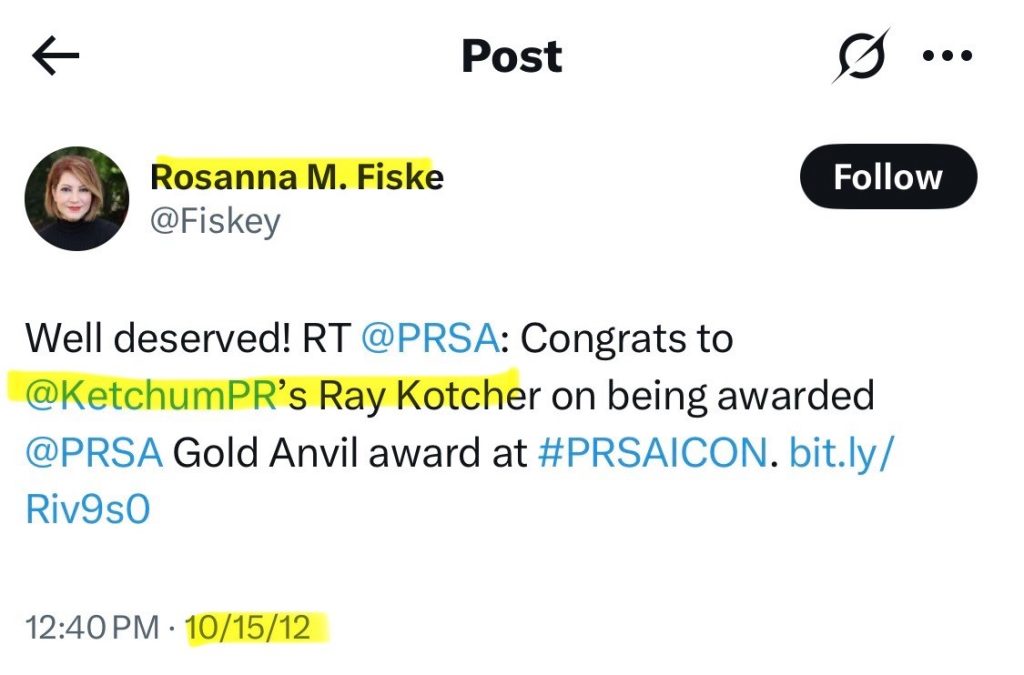This screenshot has height=675, width=1024.
Task: Follow Rosanna M. Fiske
Action: [888, 177]
